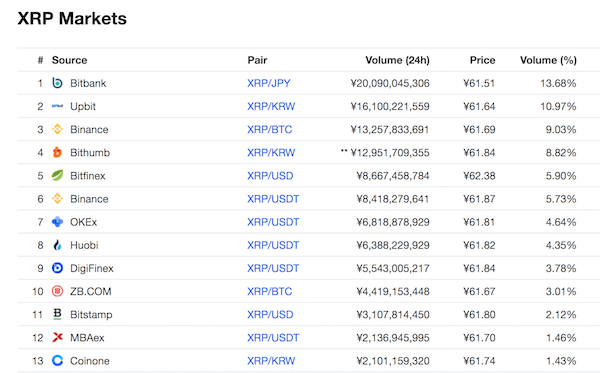
Task: Select the Huobi source name
Action: 84,245
